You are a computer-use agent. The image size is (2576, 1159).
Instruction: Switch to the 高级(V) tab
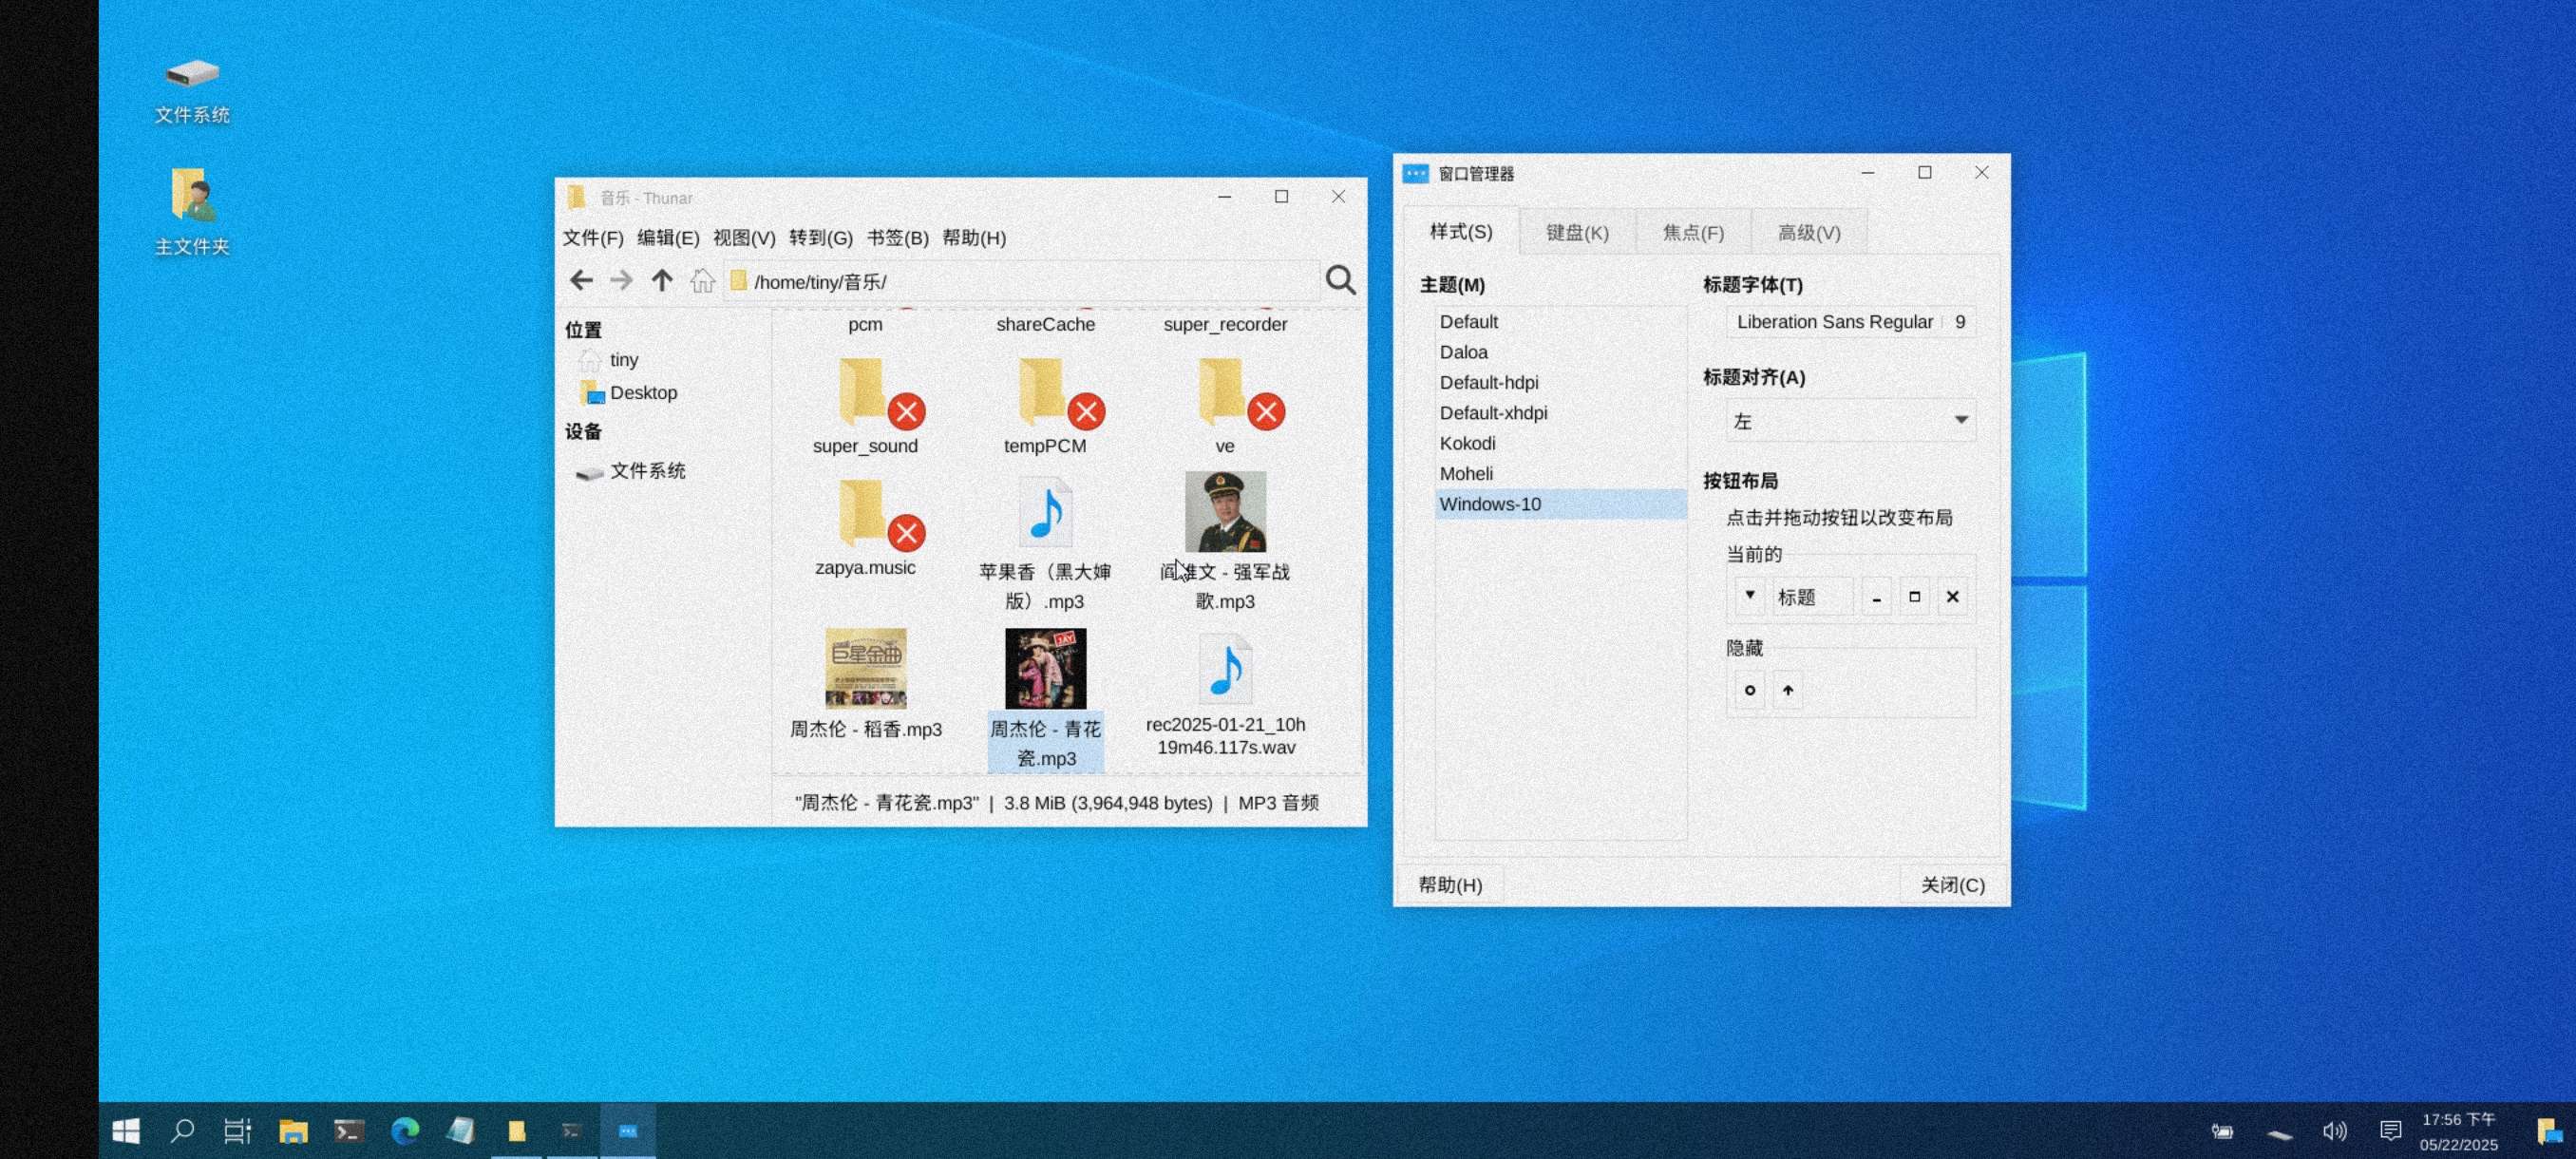click(x=1808, y=233)
